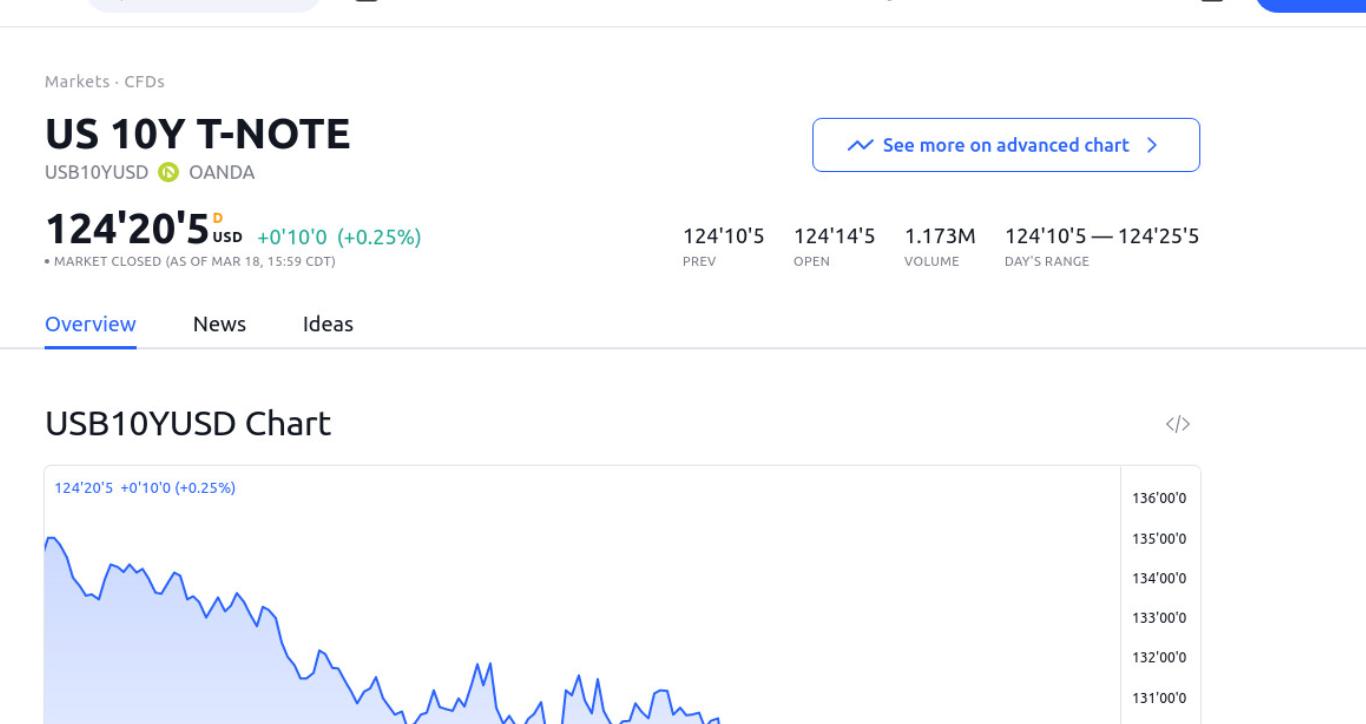Click the chart legend 124'20'5 +0'10'0 (+0.25%)
Viewport: 1366px width, 724px height.
pos(145,488)
